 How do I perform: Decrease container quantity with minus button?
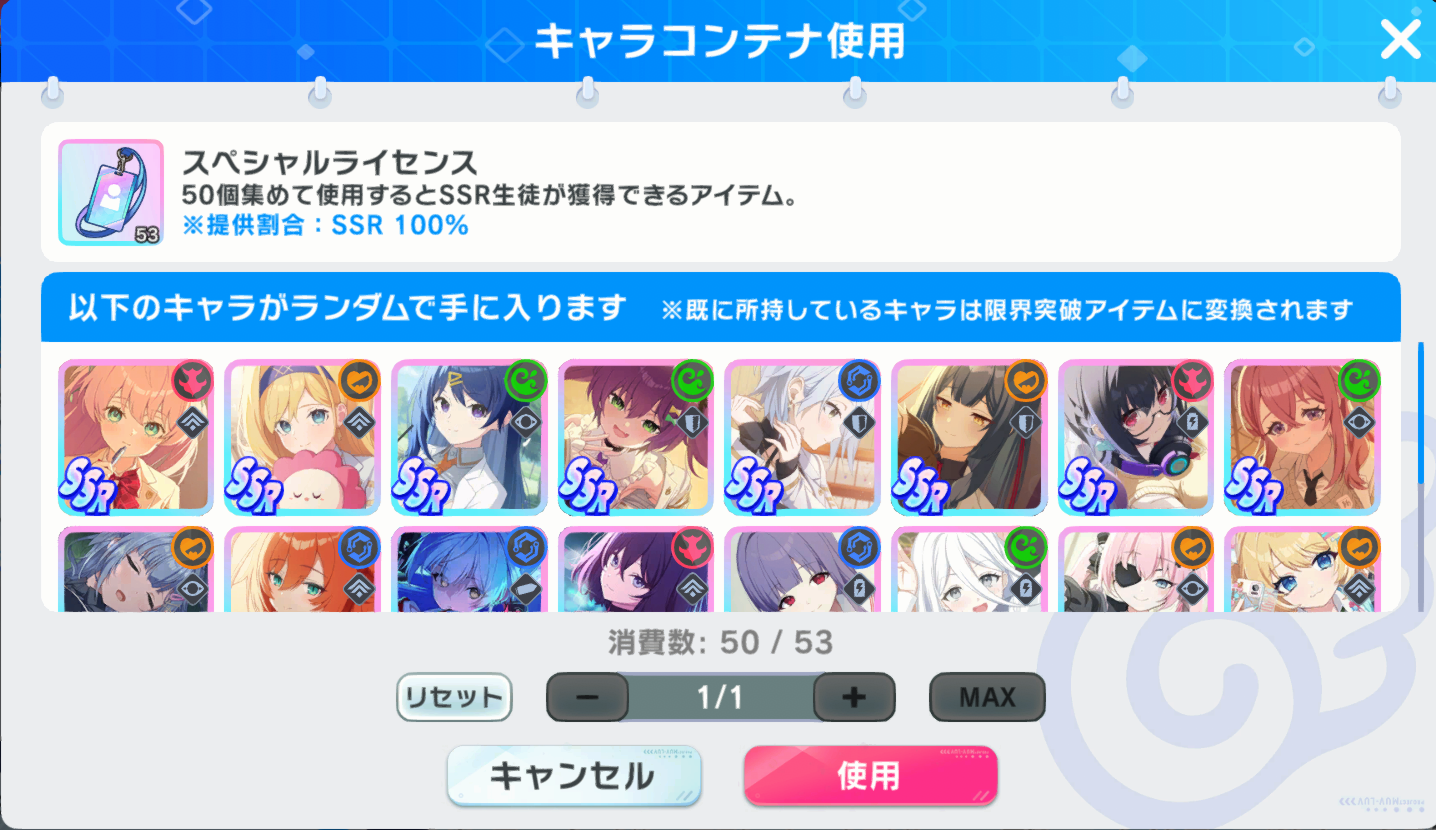click(588, 697)
